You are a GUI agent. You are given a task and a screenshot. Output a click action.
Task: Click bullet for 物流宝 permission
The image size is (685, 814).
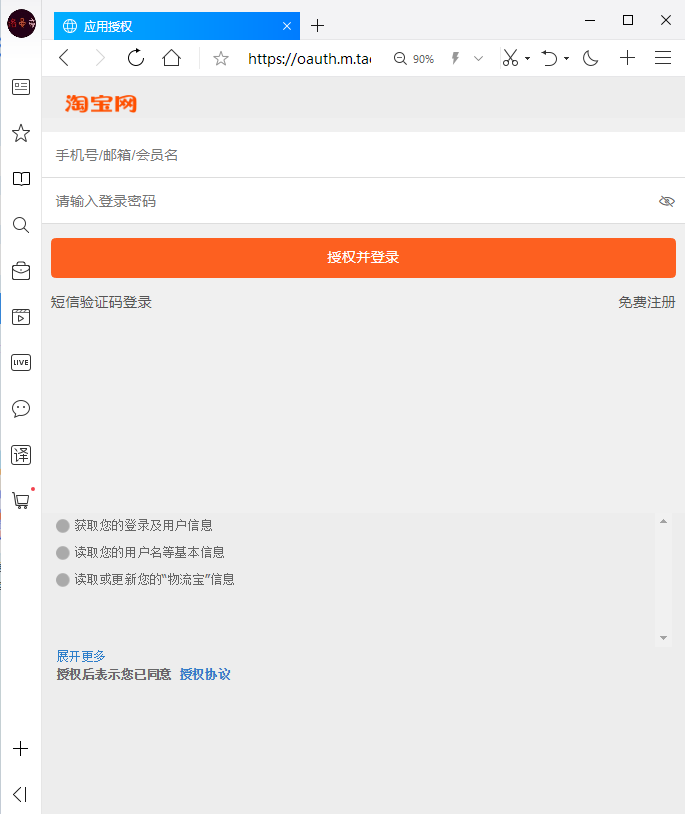pos(63,580)
